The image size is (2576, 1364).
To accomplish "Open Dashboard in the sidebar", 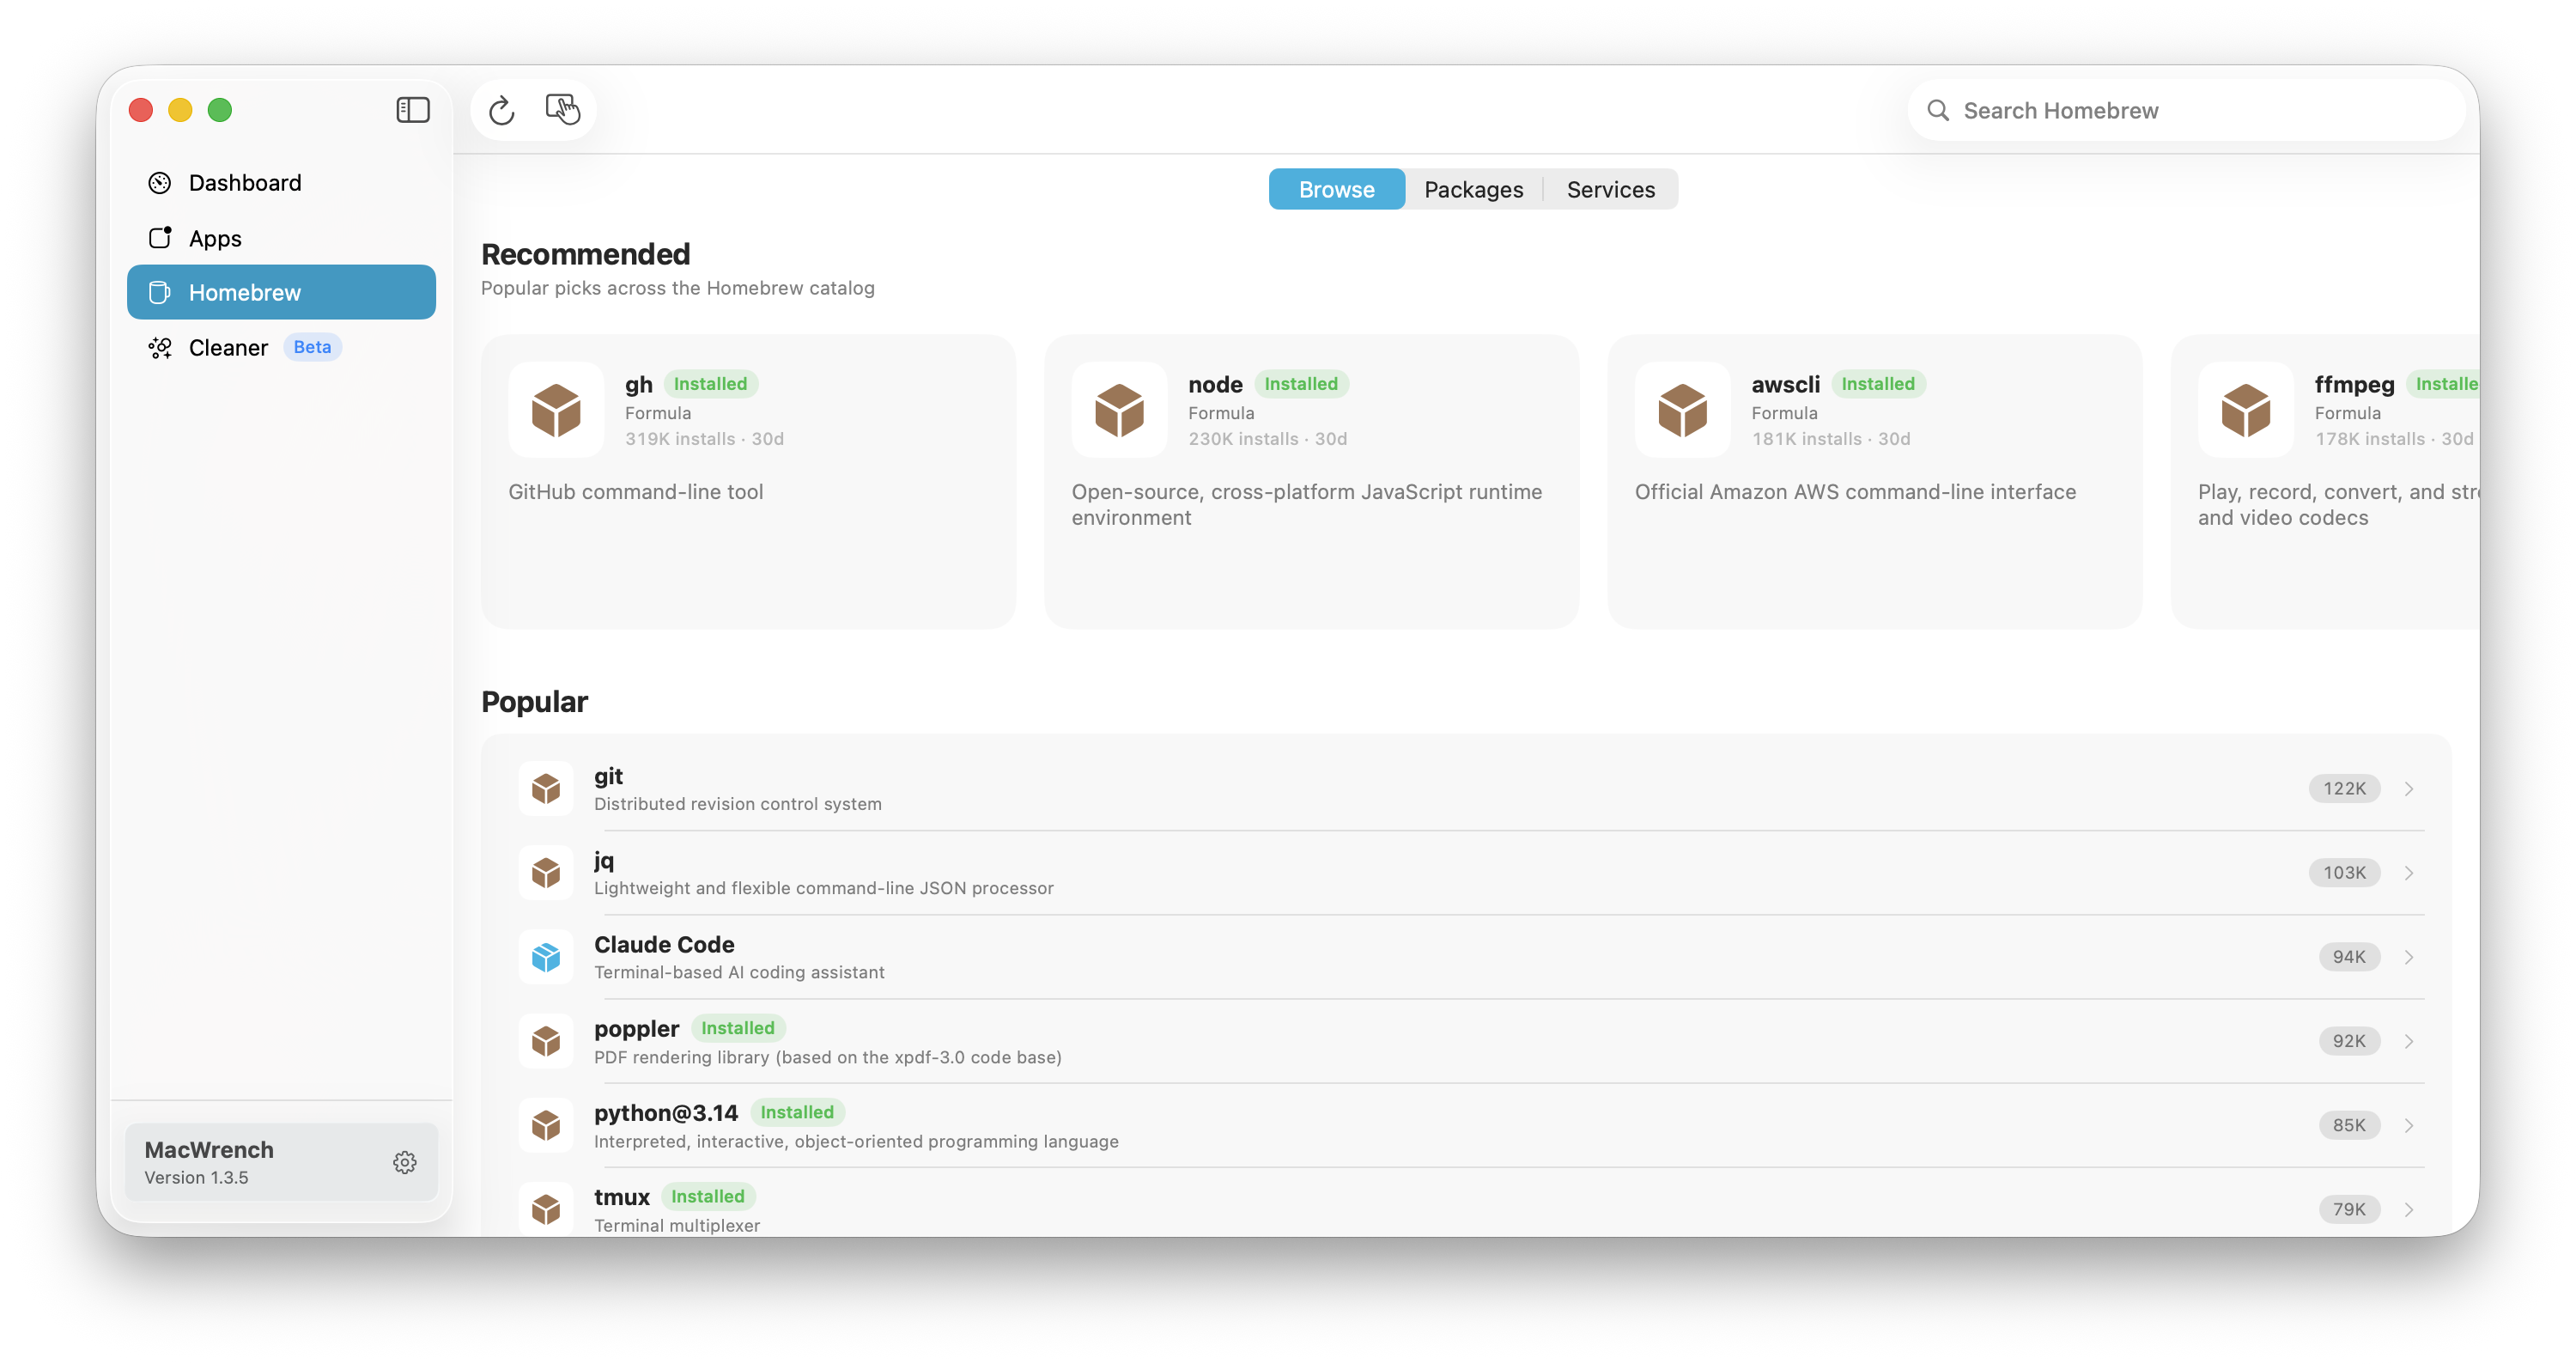I will click(281, 183).
